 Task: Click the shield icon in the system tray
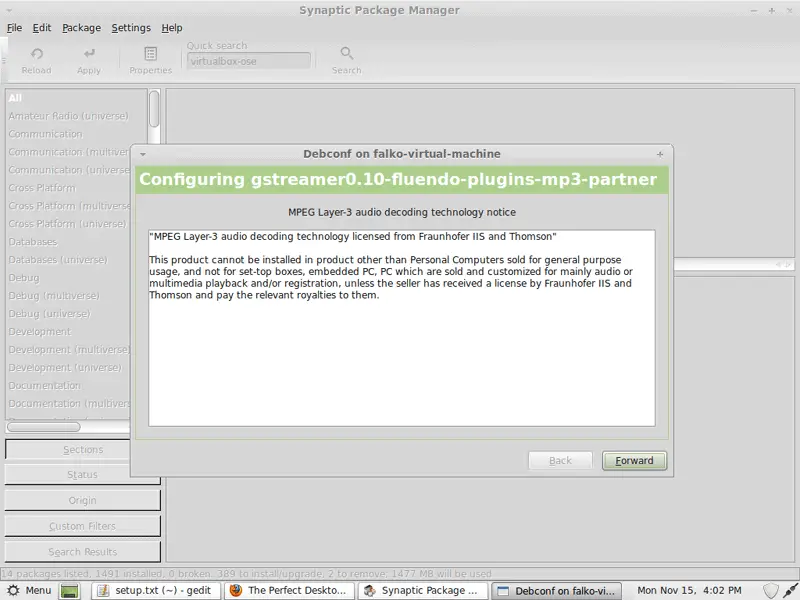770,591
